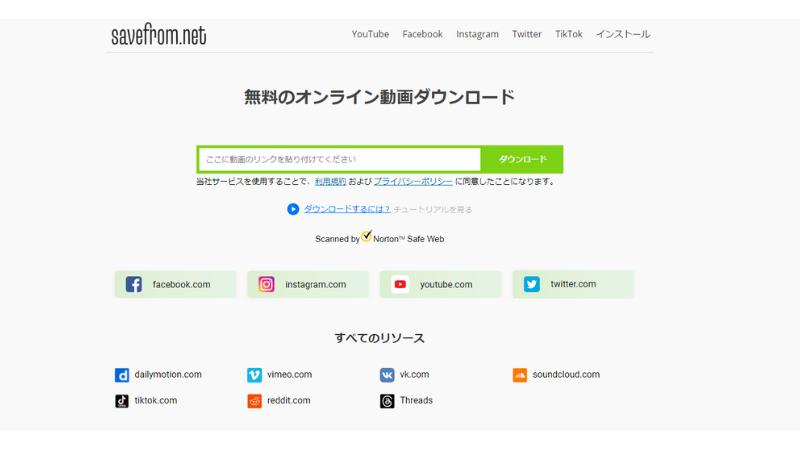Click the Instagram icon in instagram.com card

(x=266, y=284)
